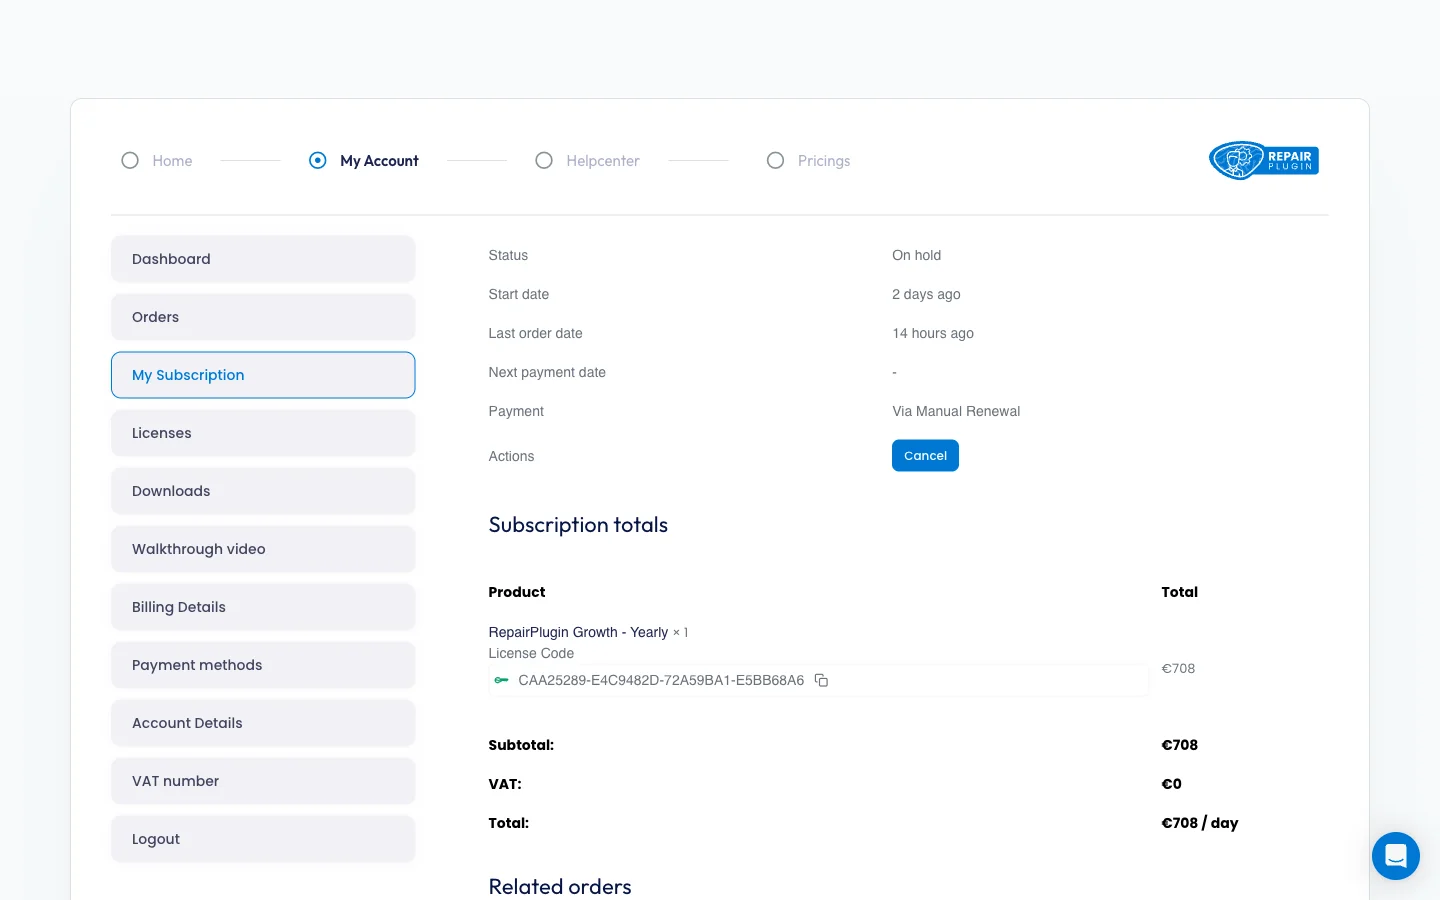Log out of the account
This screenshot has height=900, width=1440.
[263, 839]
